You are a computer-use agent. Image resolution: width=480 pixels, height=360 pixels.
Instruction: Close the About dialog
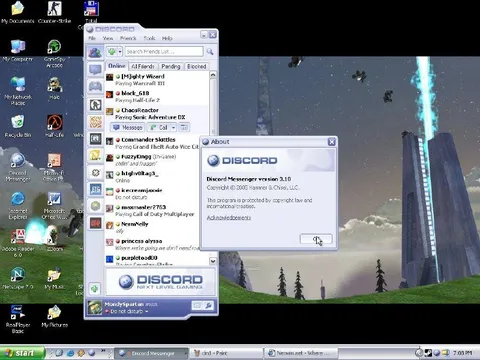pyautogui.click(x=331, y=142)
